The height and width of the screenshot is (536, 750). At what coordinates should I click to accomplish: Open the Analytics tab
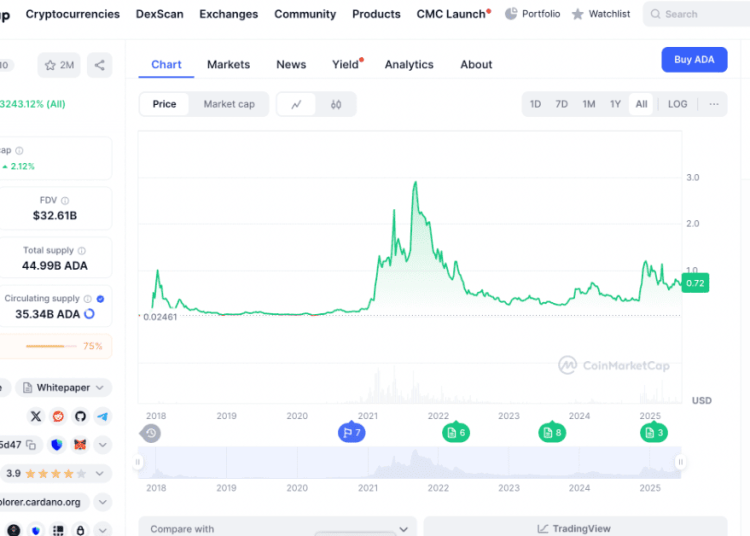409,64
